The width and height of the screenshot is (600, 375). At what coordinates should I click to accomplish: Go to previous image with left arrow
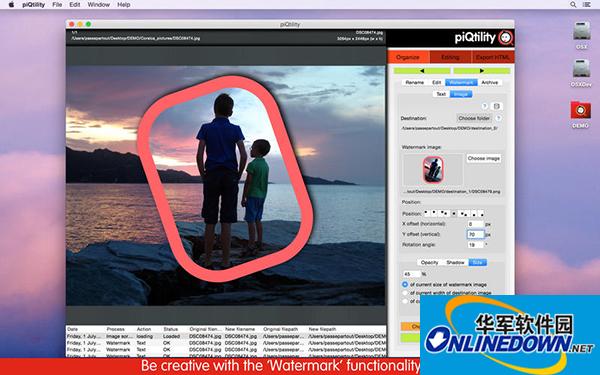[x=422, y=71]
